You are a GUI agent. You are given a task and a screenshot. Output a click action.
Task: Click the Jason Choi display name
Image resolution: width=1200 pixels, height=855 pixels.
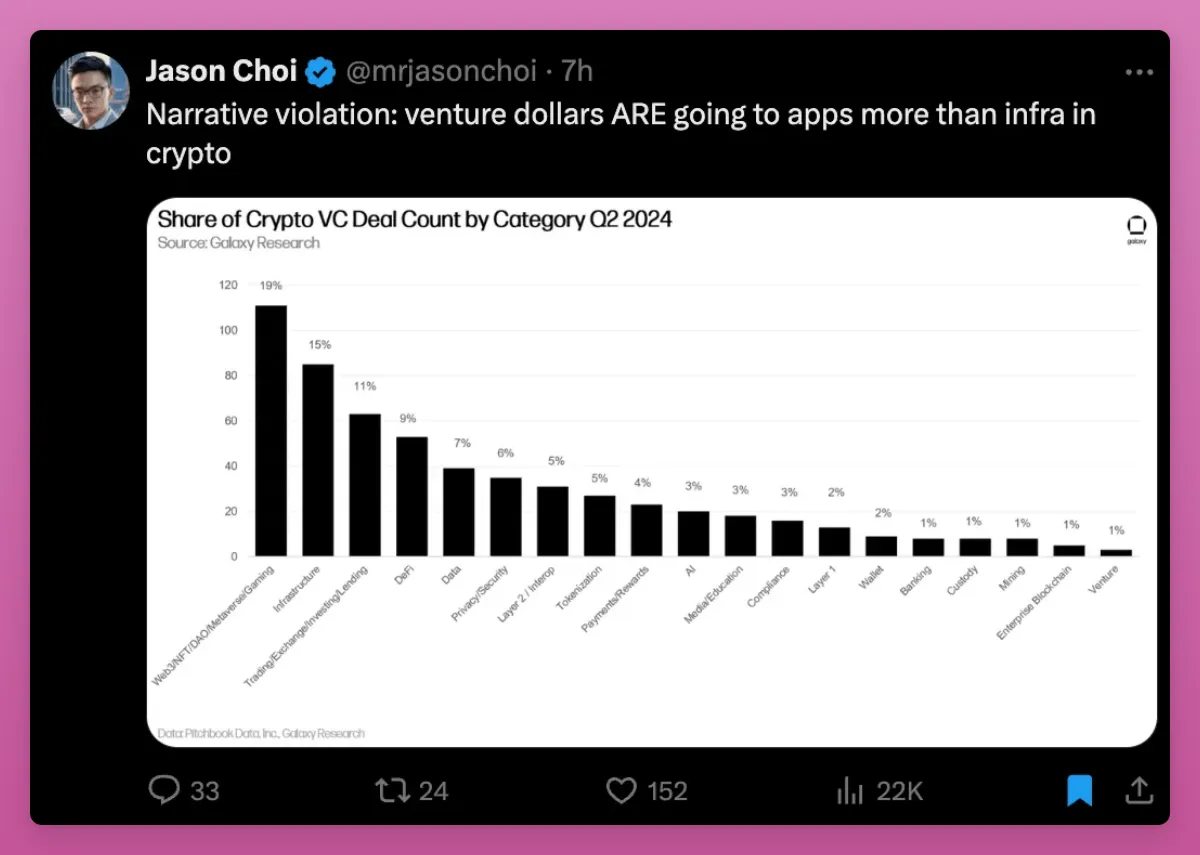221,72
